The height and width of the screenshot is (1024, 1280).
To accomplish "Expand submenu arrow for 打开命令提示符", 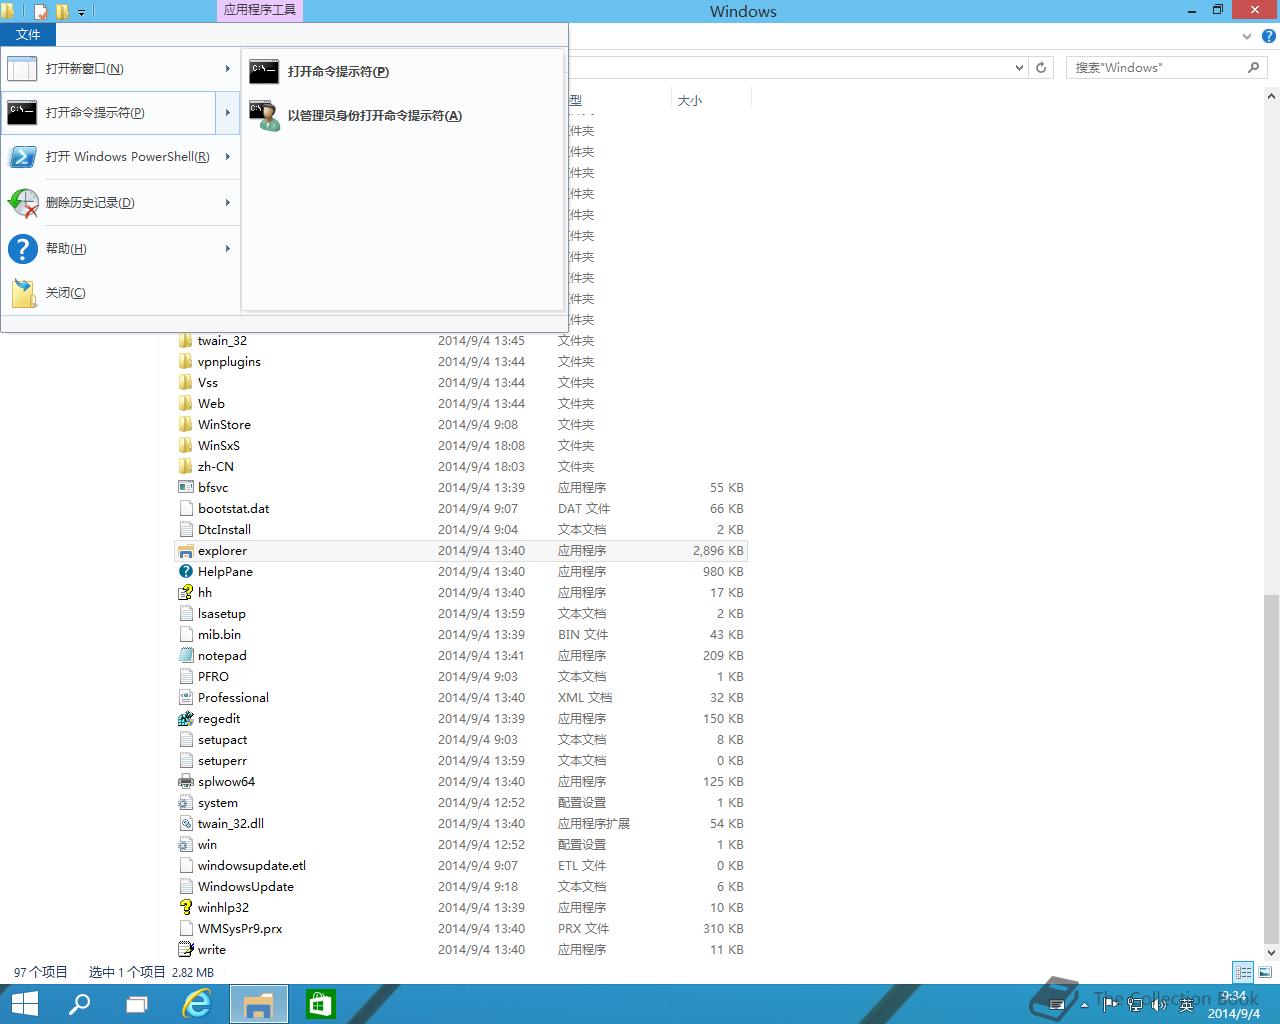I will [228, 113].
